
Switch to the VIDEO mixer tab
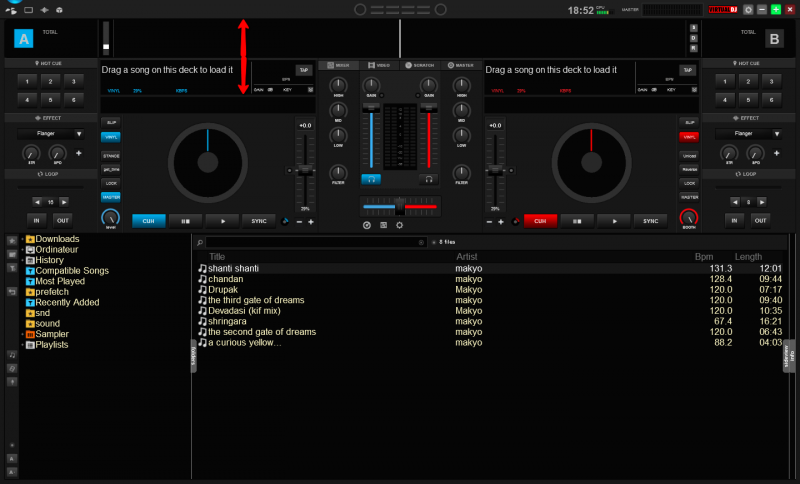pyautogui.click(x=379, y=65)
